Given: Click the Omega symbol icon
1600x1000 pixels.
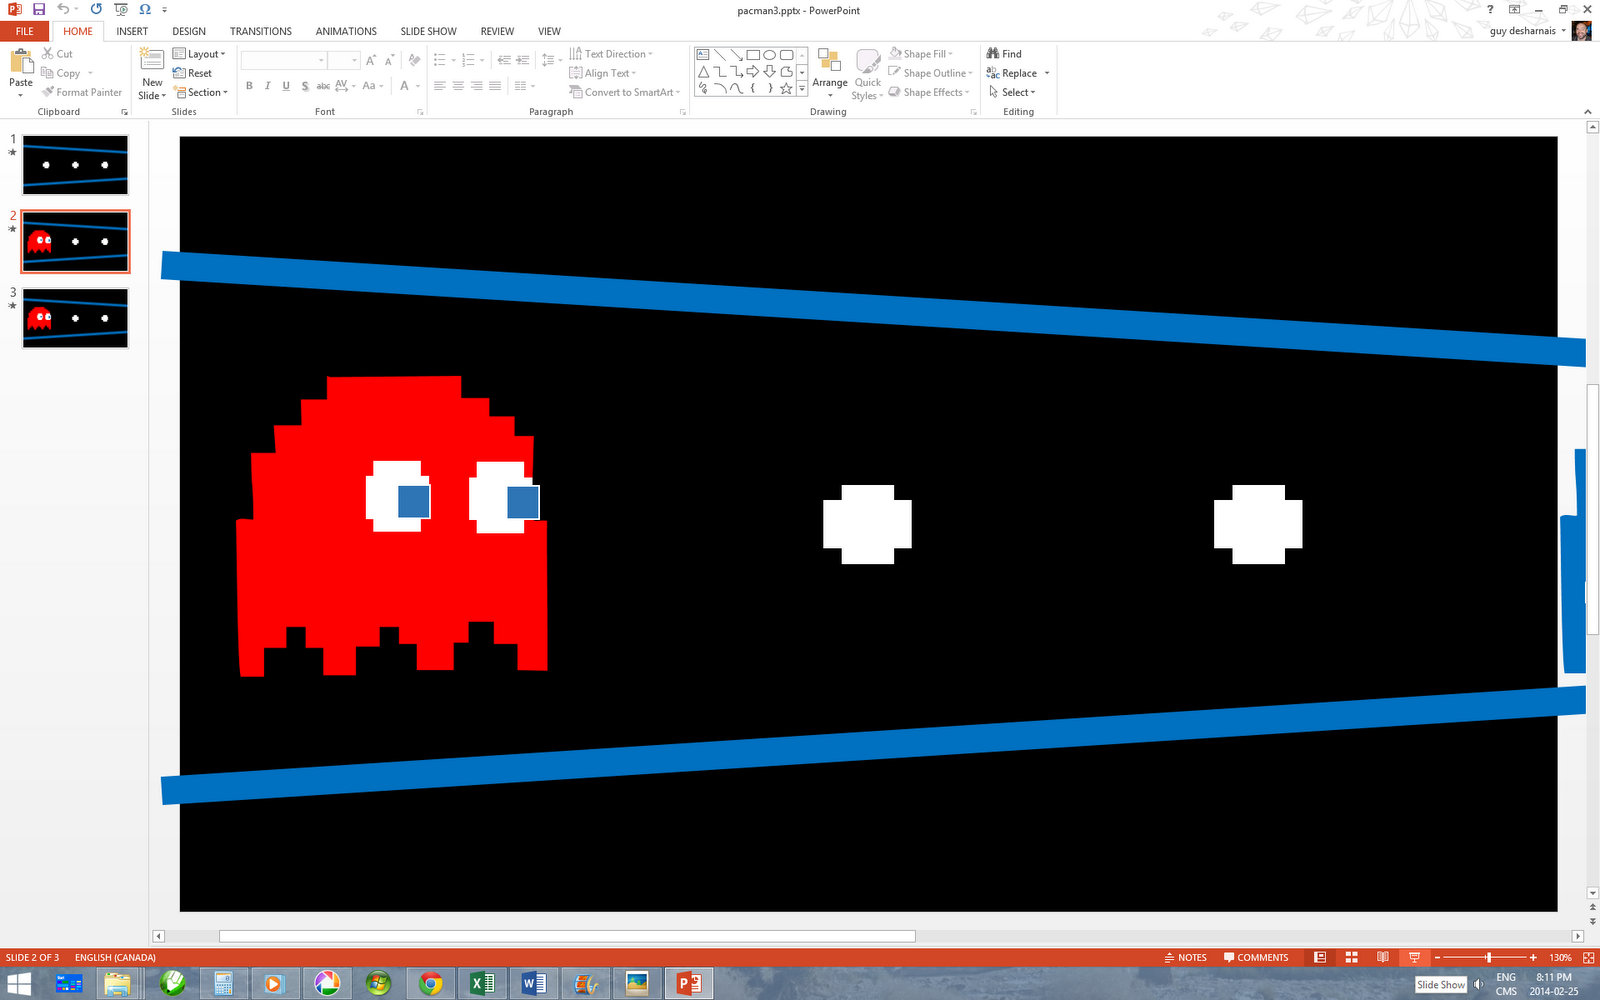Looking at the screenshot, I should (145, 9).
